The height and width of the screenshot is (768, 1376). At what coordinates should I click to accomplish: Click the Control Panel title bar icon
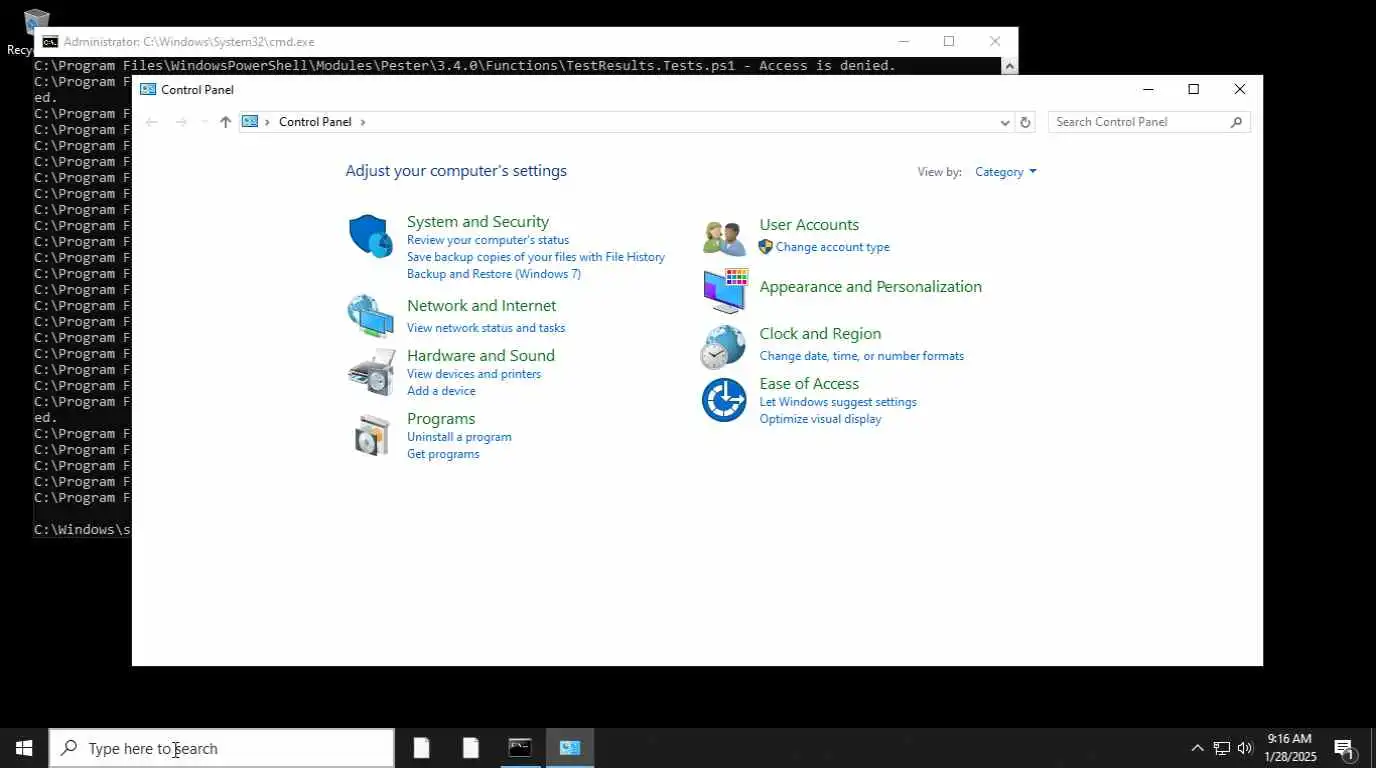(148, 89)
